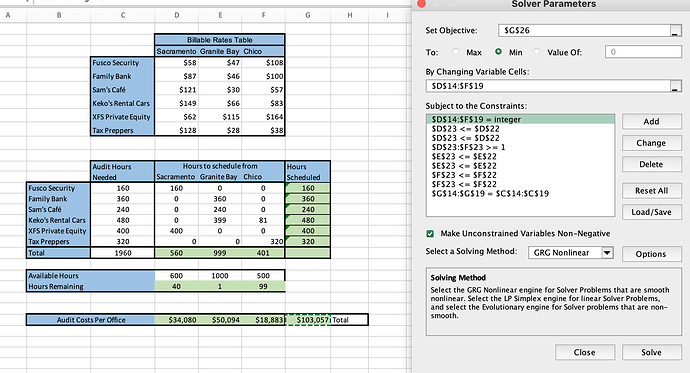Click the Available Hours label cell
This screenshot has width=690, height=373.
pyautogui.click(x=91, y=276)
